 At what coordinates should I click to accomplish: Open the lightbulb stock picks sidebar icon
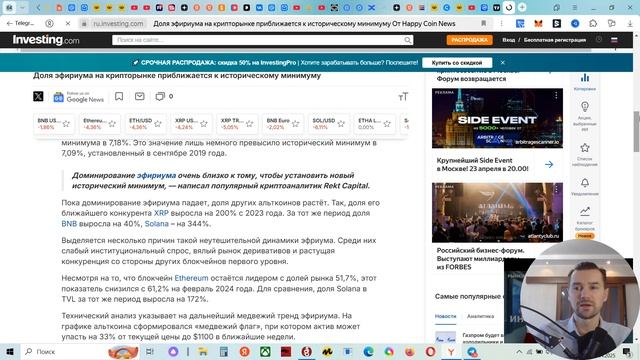point(585,107)
